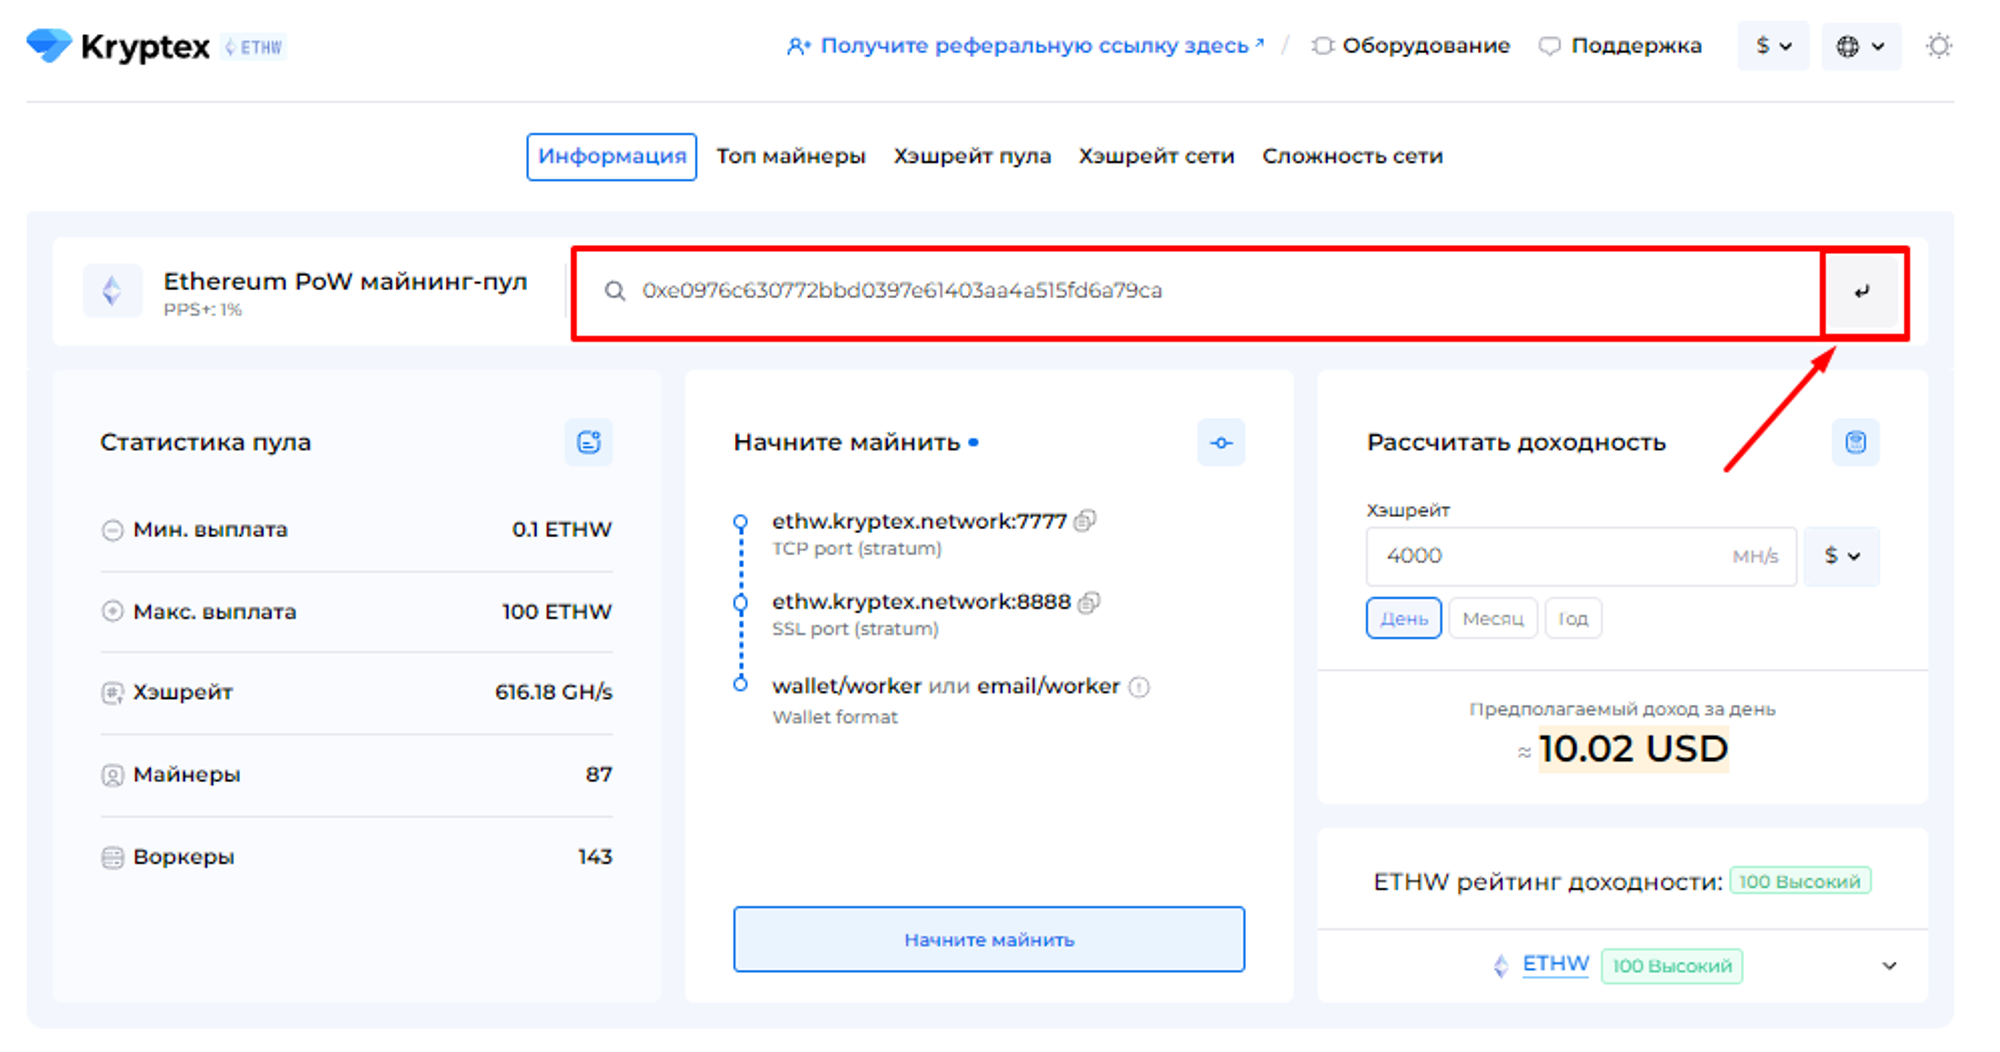Select the Информация tab
2000x1052 pixels.
click(x=612, y=157)
